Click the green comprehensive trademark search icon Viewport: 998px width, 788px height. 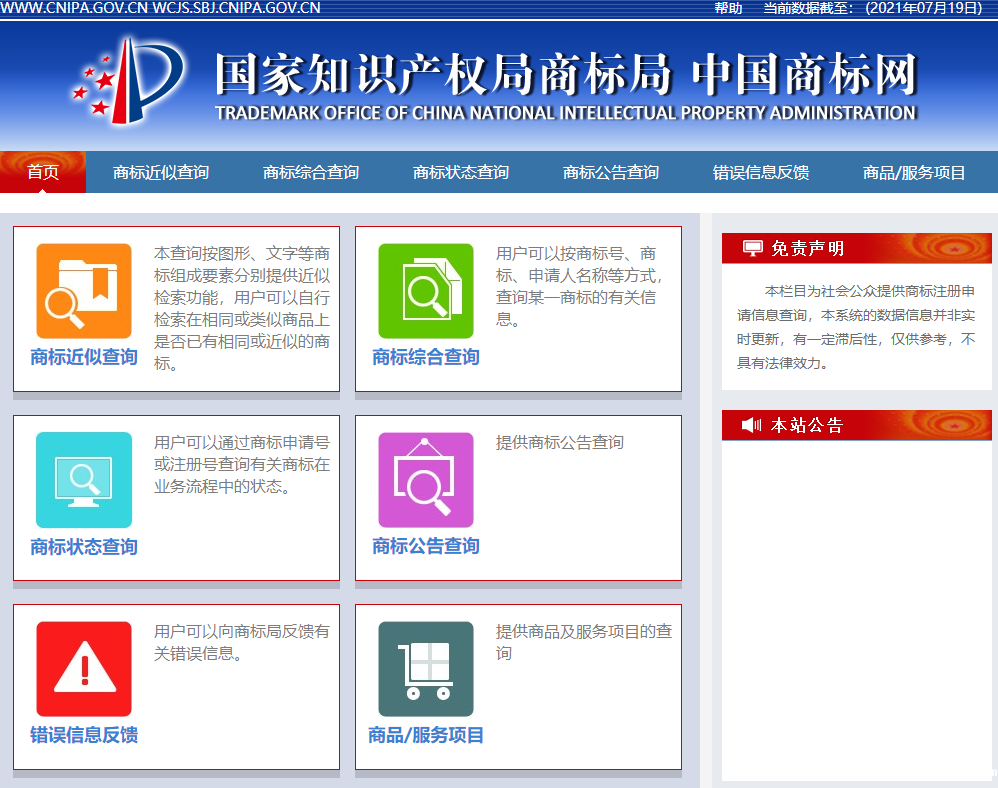tap(425, 291)
